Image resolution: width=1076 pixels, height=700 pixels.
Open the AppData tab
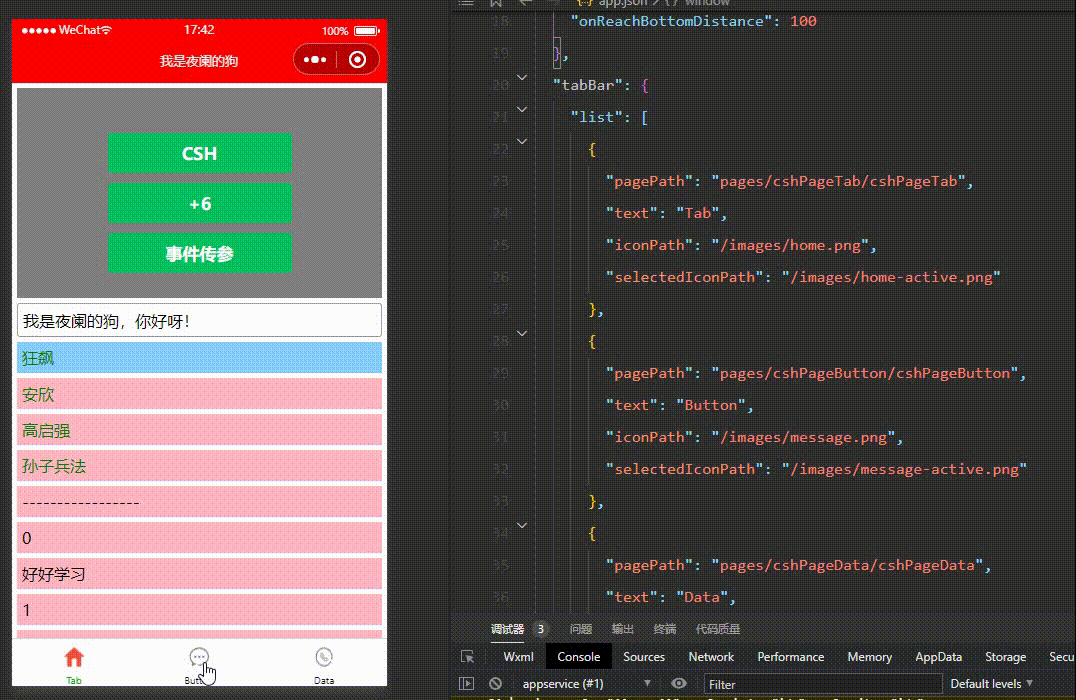938,657
